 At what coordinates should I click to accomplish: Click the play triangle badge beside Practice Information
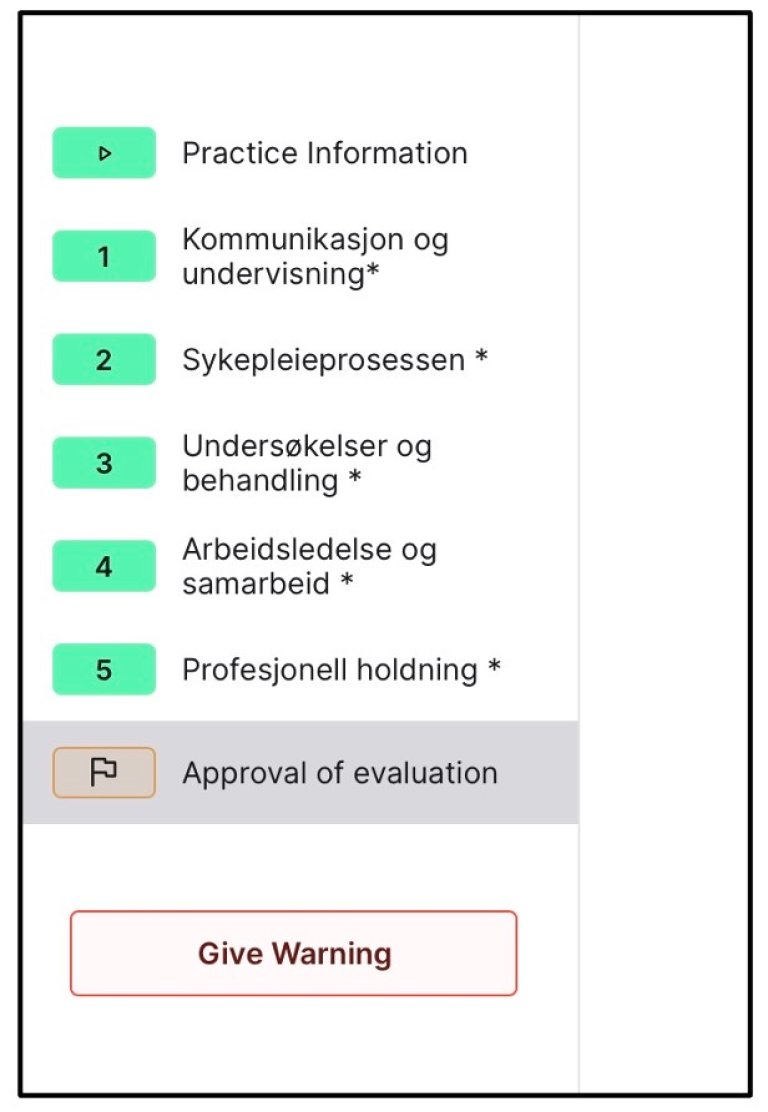(x=104, y=153)
